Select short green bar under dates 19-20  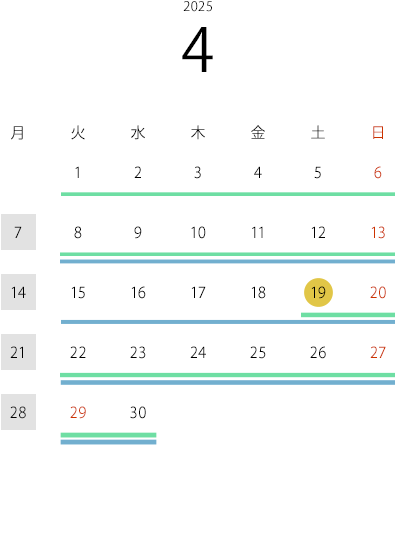point(348,315)
